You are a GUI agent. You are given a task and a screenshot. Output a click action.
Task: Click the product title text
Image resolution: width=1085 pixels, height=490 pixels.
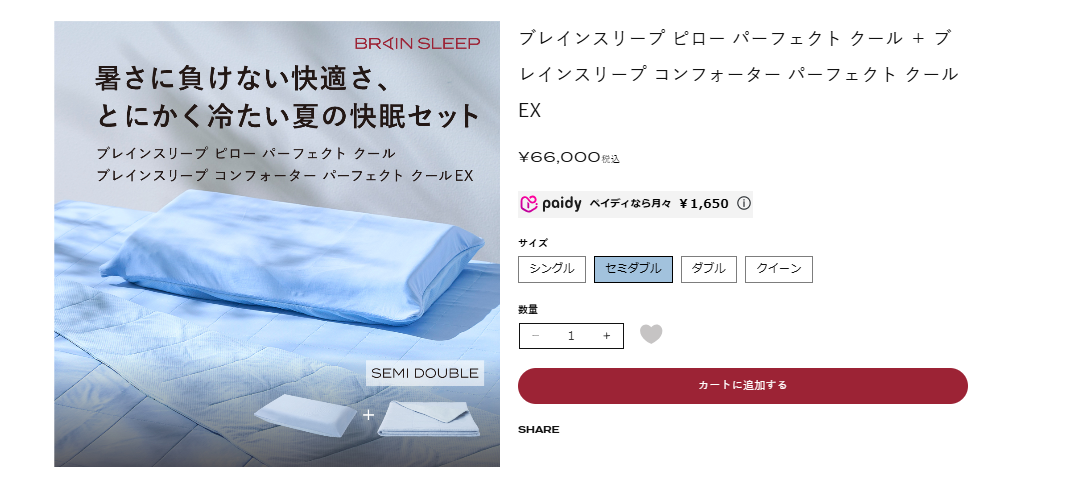(x=738, y=74)
